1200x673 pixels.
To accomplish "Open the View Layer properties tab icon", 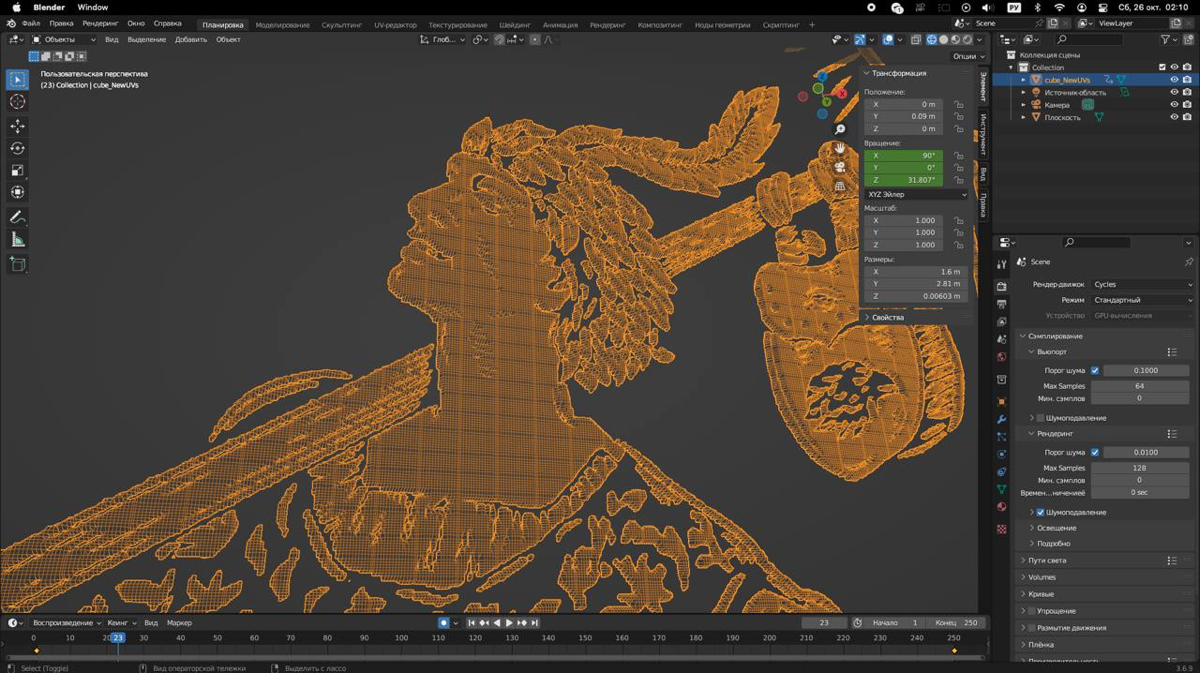I will click(1002, 322).
